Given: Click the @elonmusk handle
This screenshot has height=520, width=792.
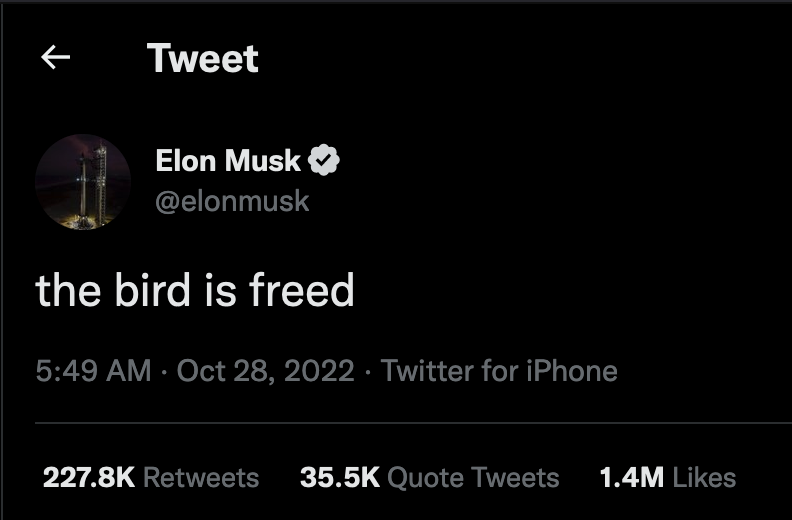Looking at the screenshot, I should [232, 201].
